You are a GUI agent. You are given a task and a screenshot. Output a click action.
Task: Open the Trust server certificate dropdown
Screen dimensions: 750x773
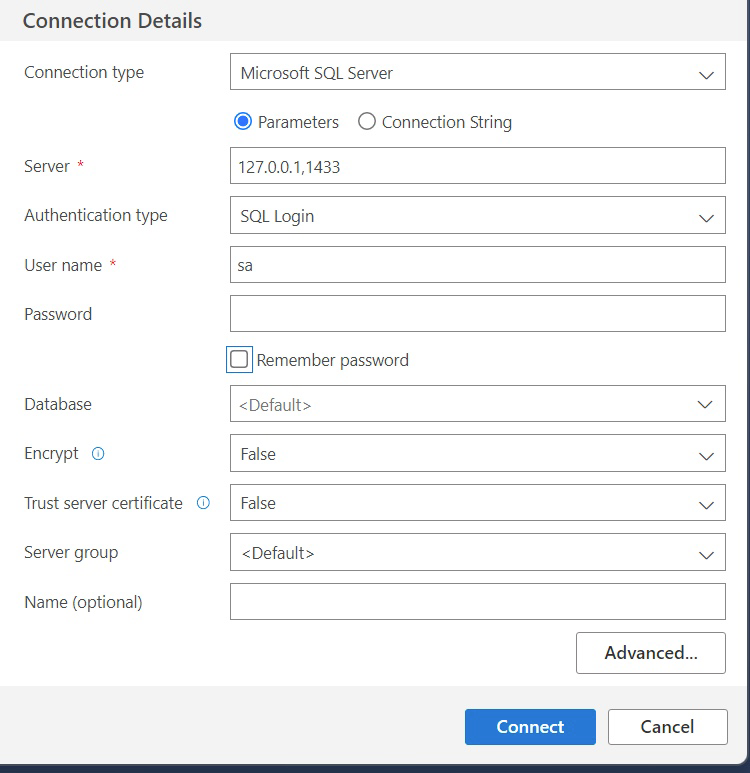click(x=477, y=503)
